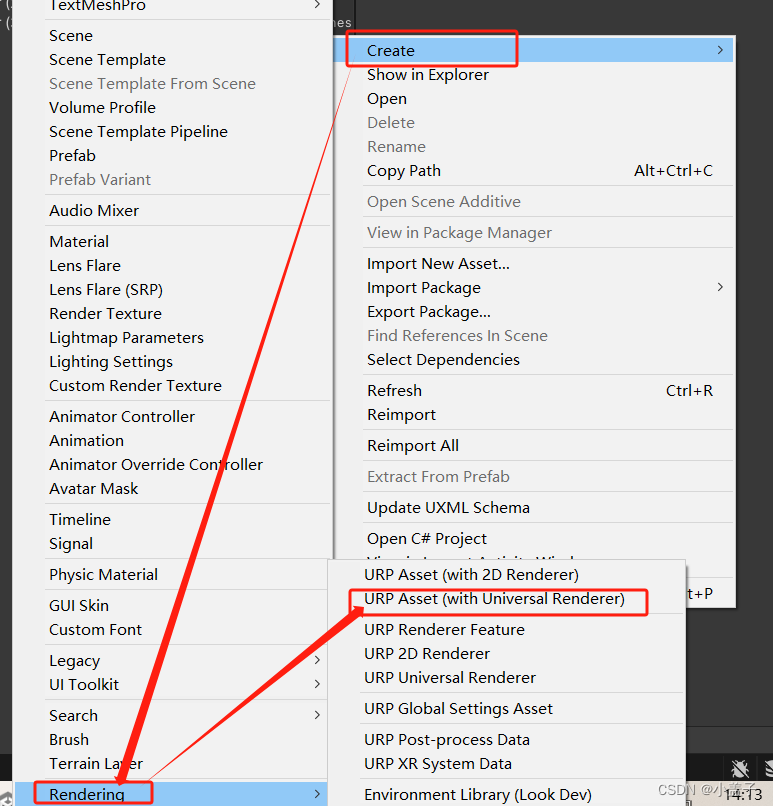This screenshot has width=773, height=806.
Task: Select Show in Explorer
Action: point(427,74)
